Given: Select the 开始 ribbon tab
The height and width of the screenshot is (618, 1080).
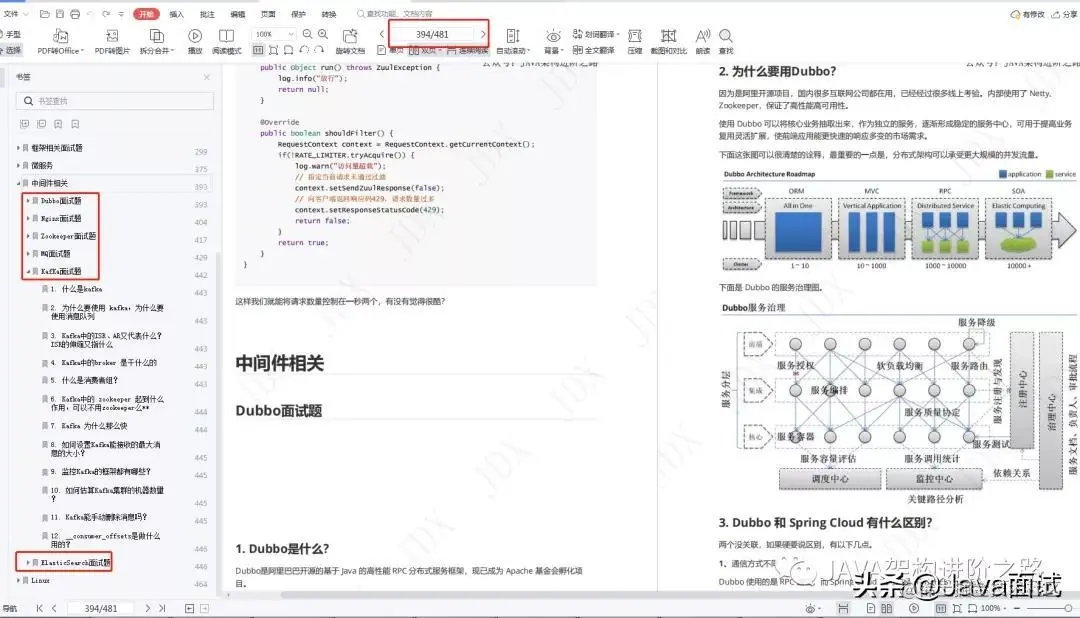Looking at the screenshot, I should pos(146,14).
